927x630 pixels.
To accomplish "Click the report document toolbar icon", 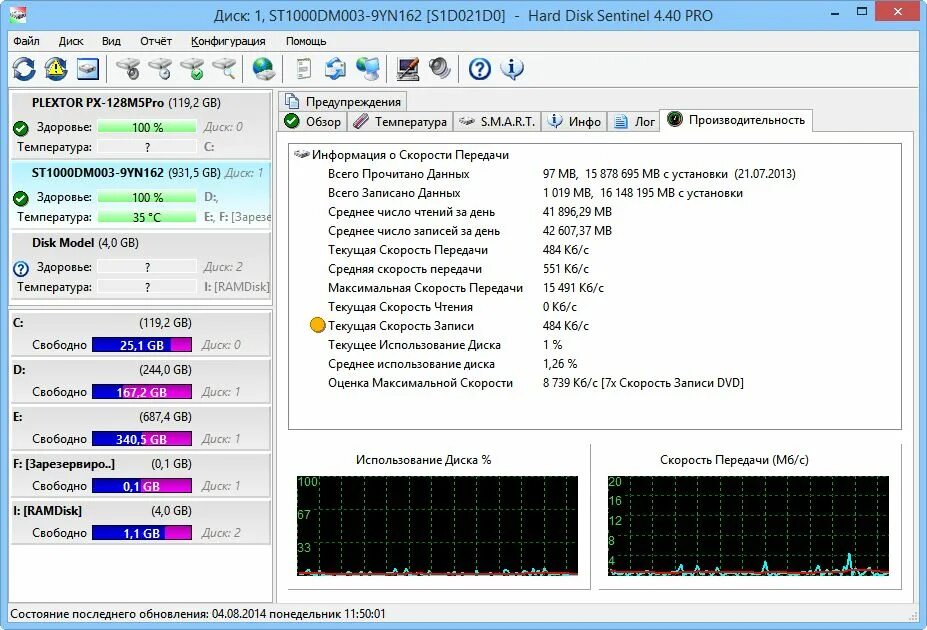I will click(x=303, y=69).
